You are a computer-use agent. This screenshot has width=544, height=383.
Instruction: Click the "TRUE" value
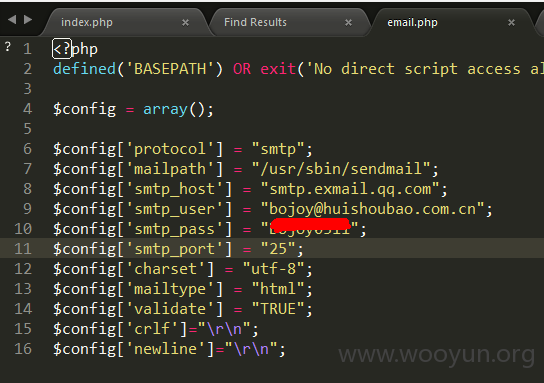pos(278,309)
